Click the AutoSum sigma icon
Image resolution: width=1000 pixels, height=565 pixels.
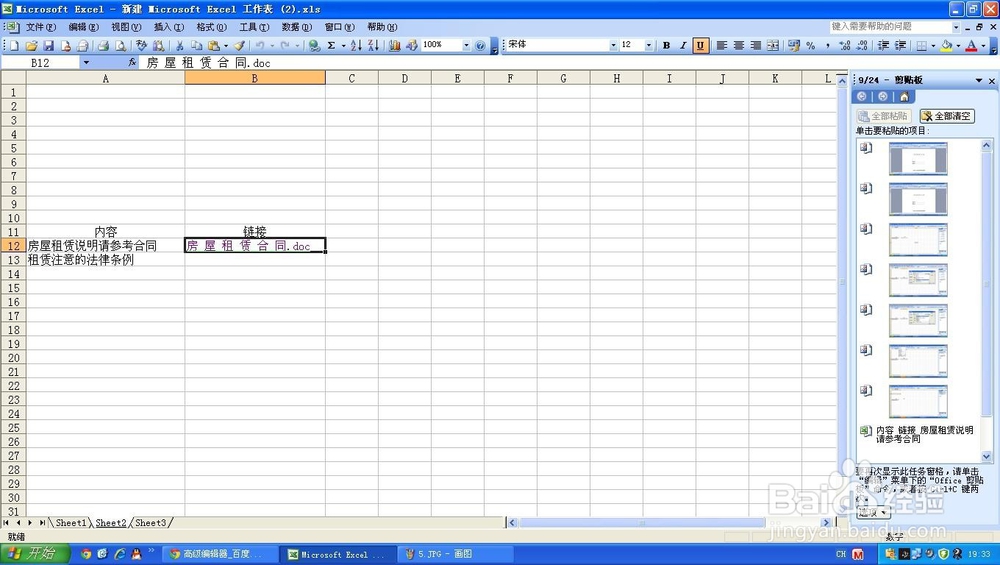tap(331, 45)
